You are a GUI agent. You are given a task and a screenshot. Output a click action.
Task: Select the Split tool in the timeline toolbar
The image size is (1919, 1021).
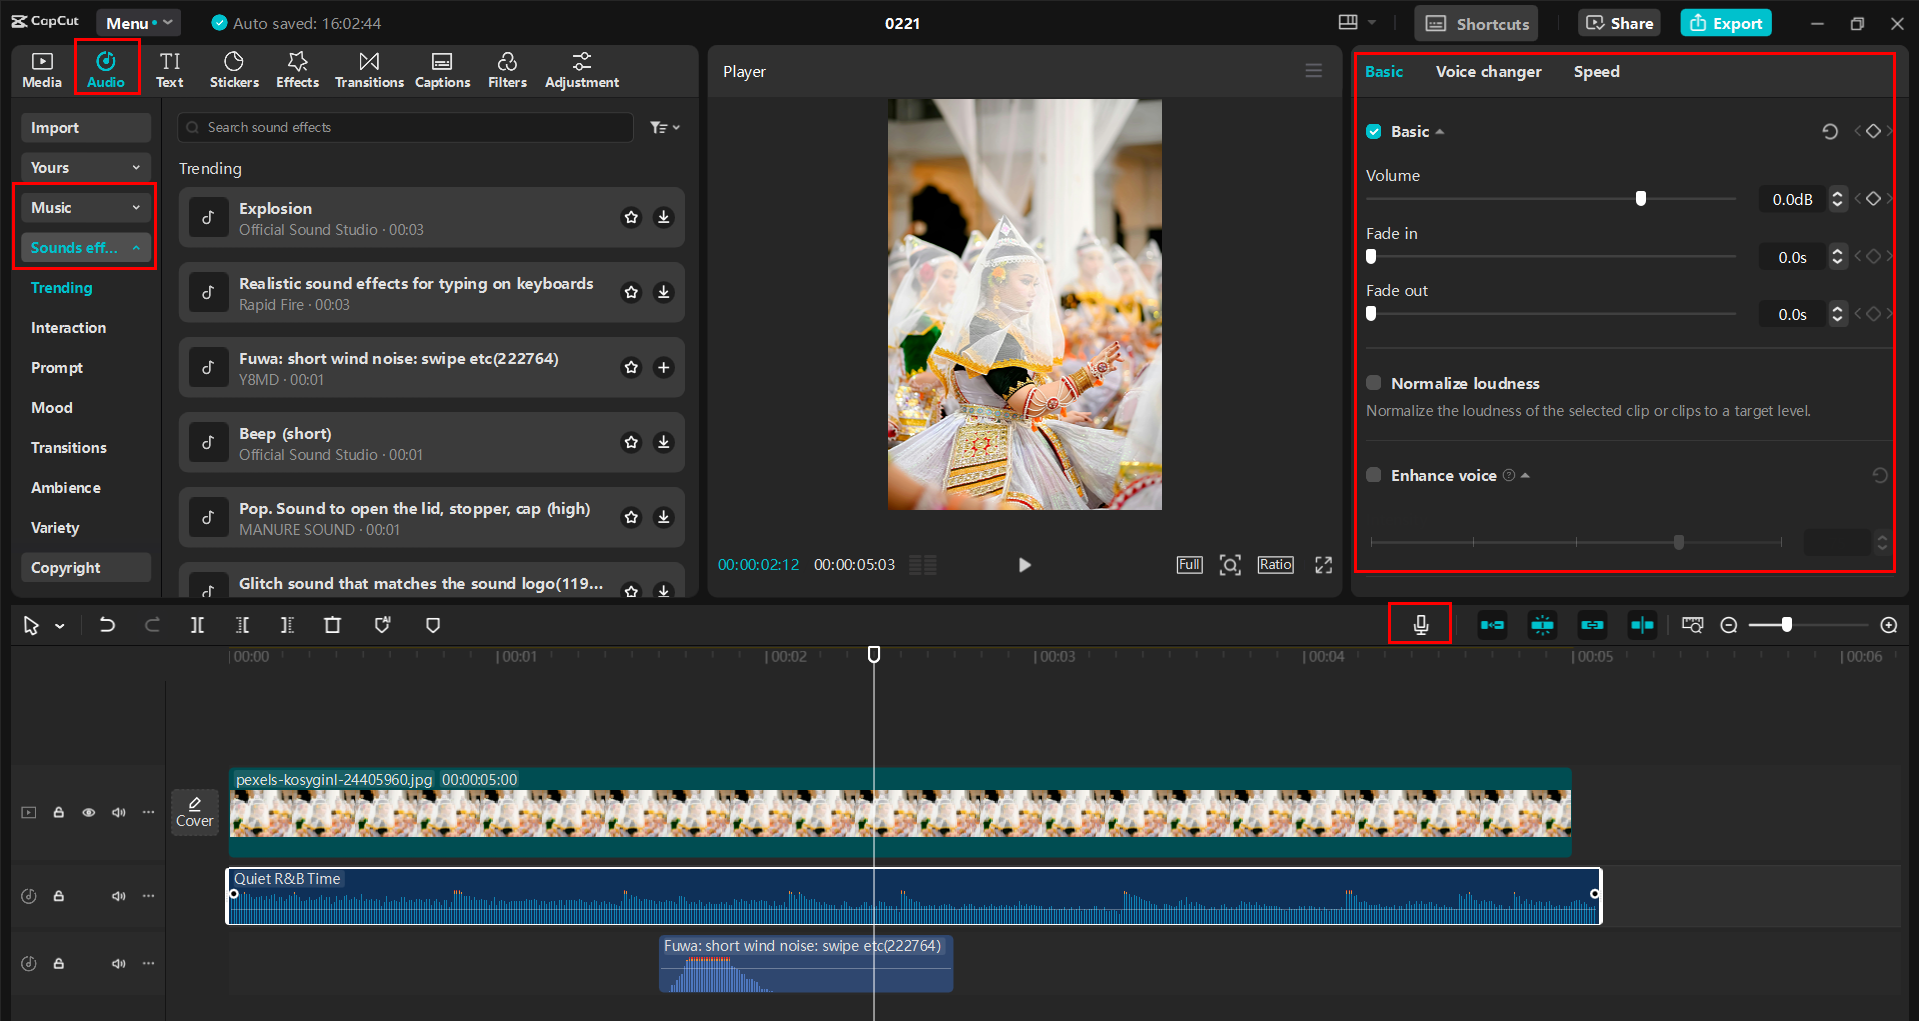tap(197, 624)
